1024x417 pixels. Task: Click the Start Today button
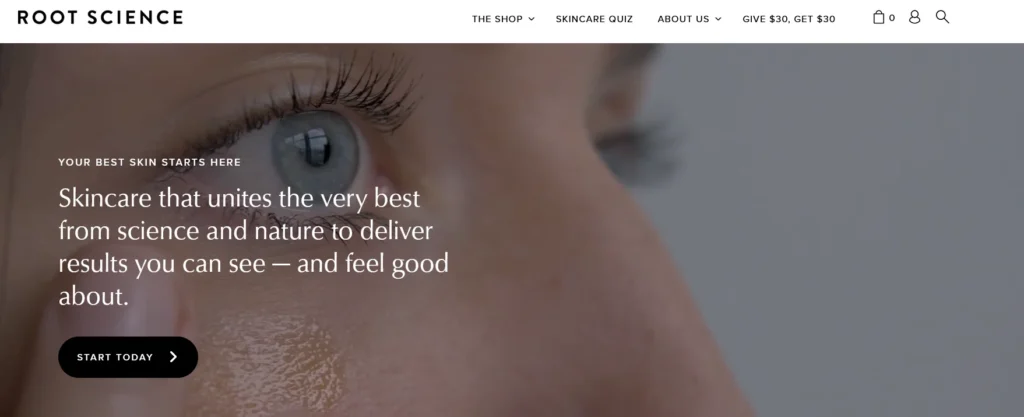[x=128, y=357]
